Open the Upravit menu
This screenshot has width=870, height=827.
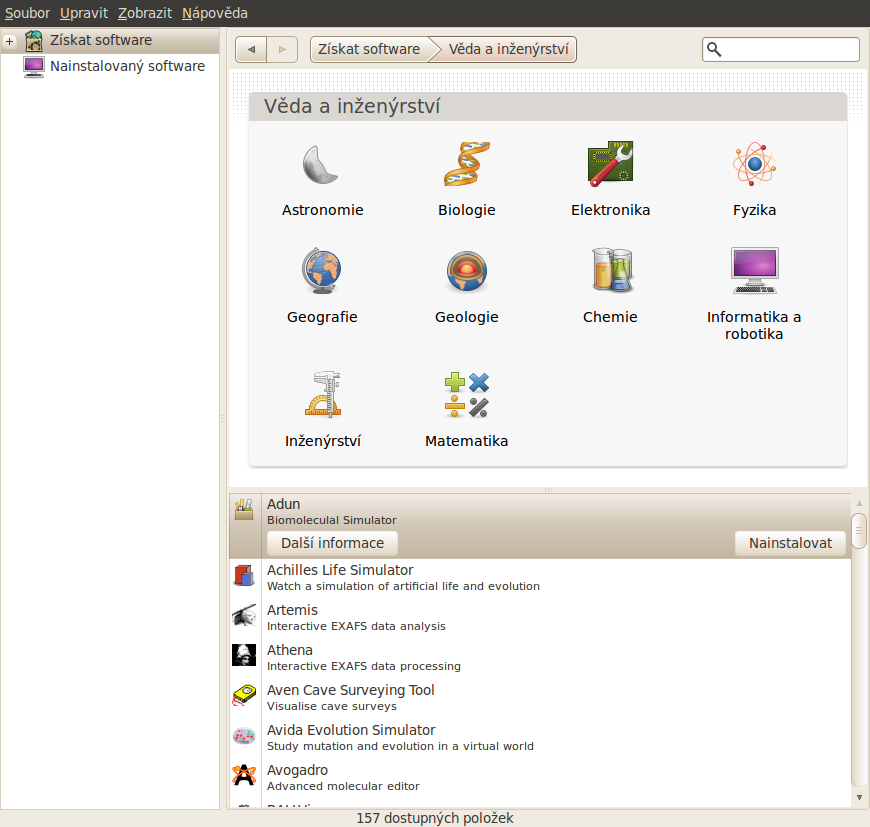[84, 13]
